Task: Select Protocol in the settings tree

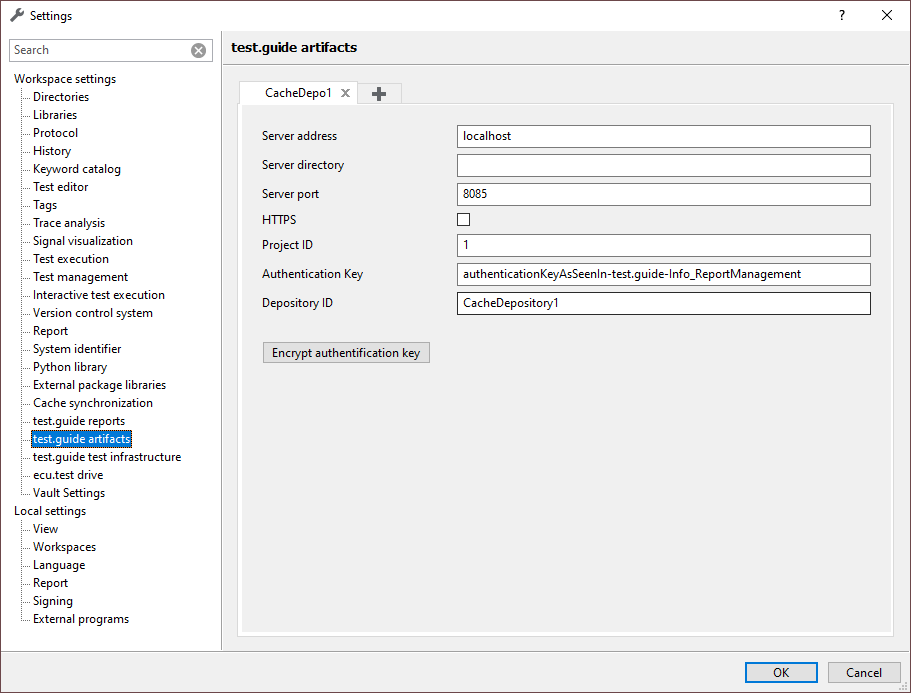Action: tap(55, 133)
